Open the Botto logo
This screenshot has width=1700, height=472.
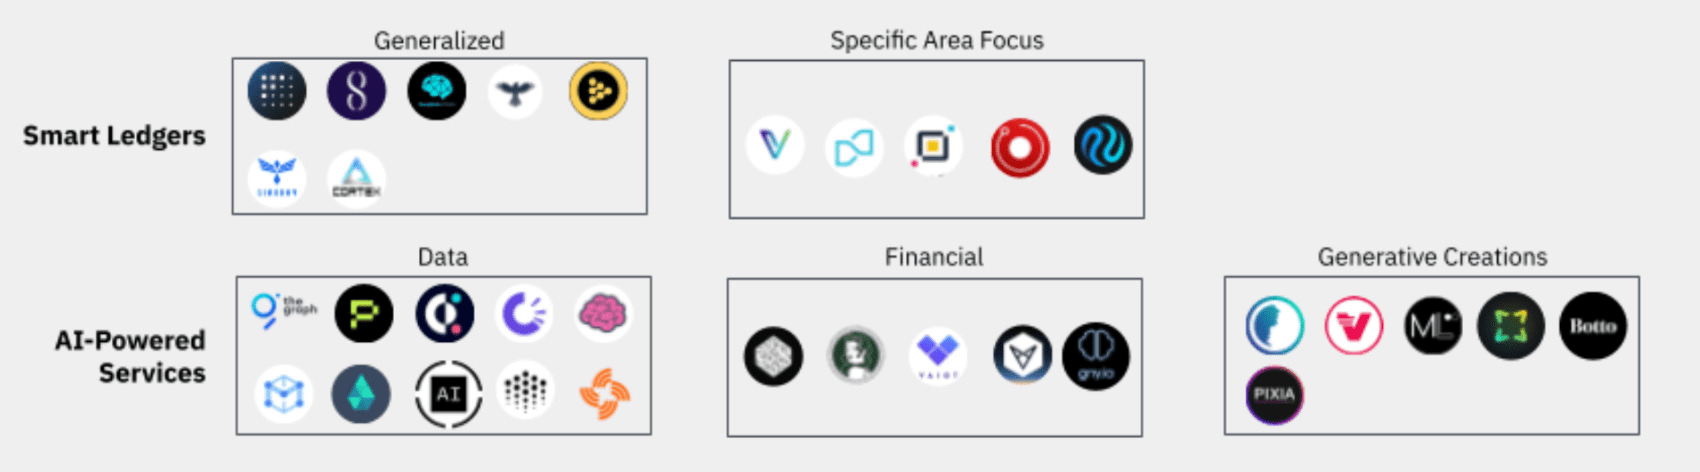pos(1592,326)
